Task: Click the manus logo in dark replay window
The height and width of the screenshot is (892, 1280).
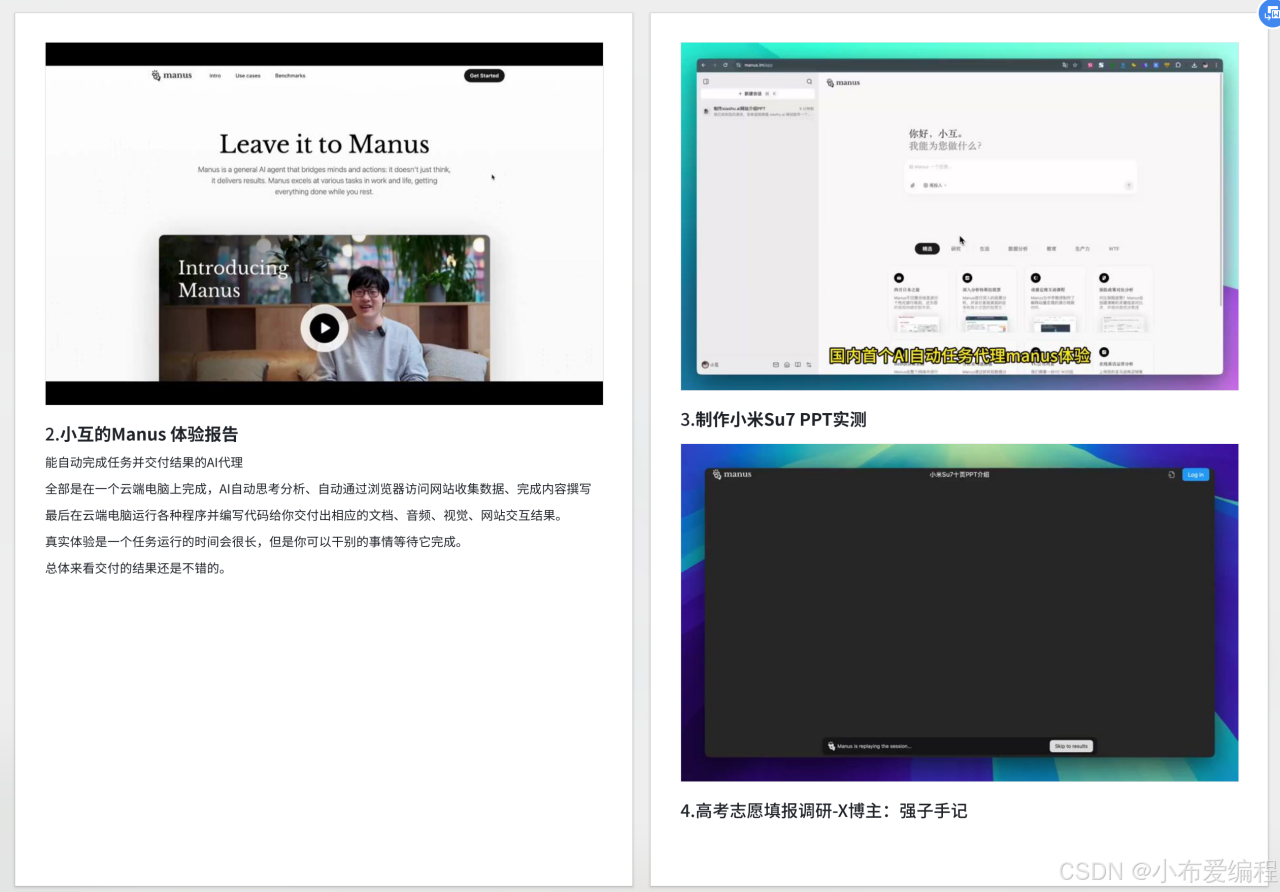Action: [x=732, y=474]
